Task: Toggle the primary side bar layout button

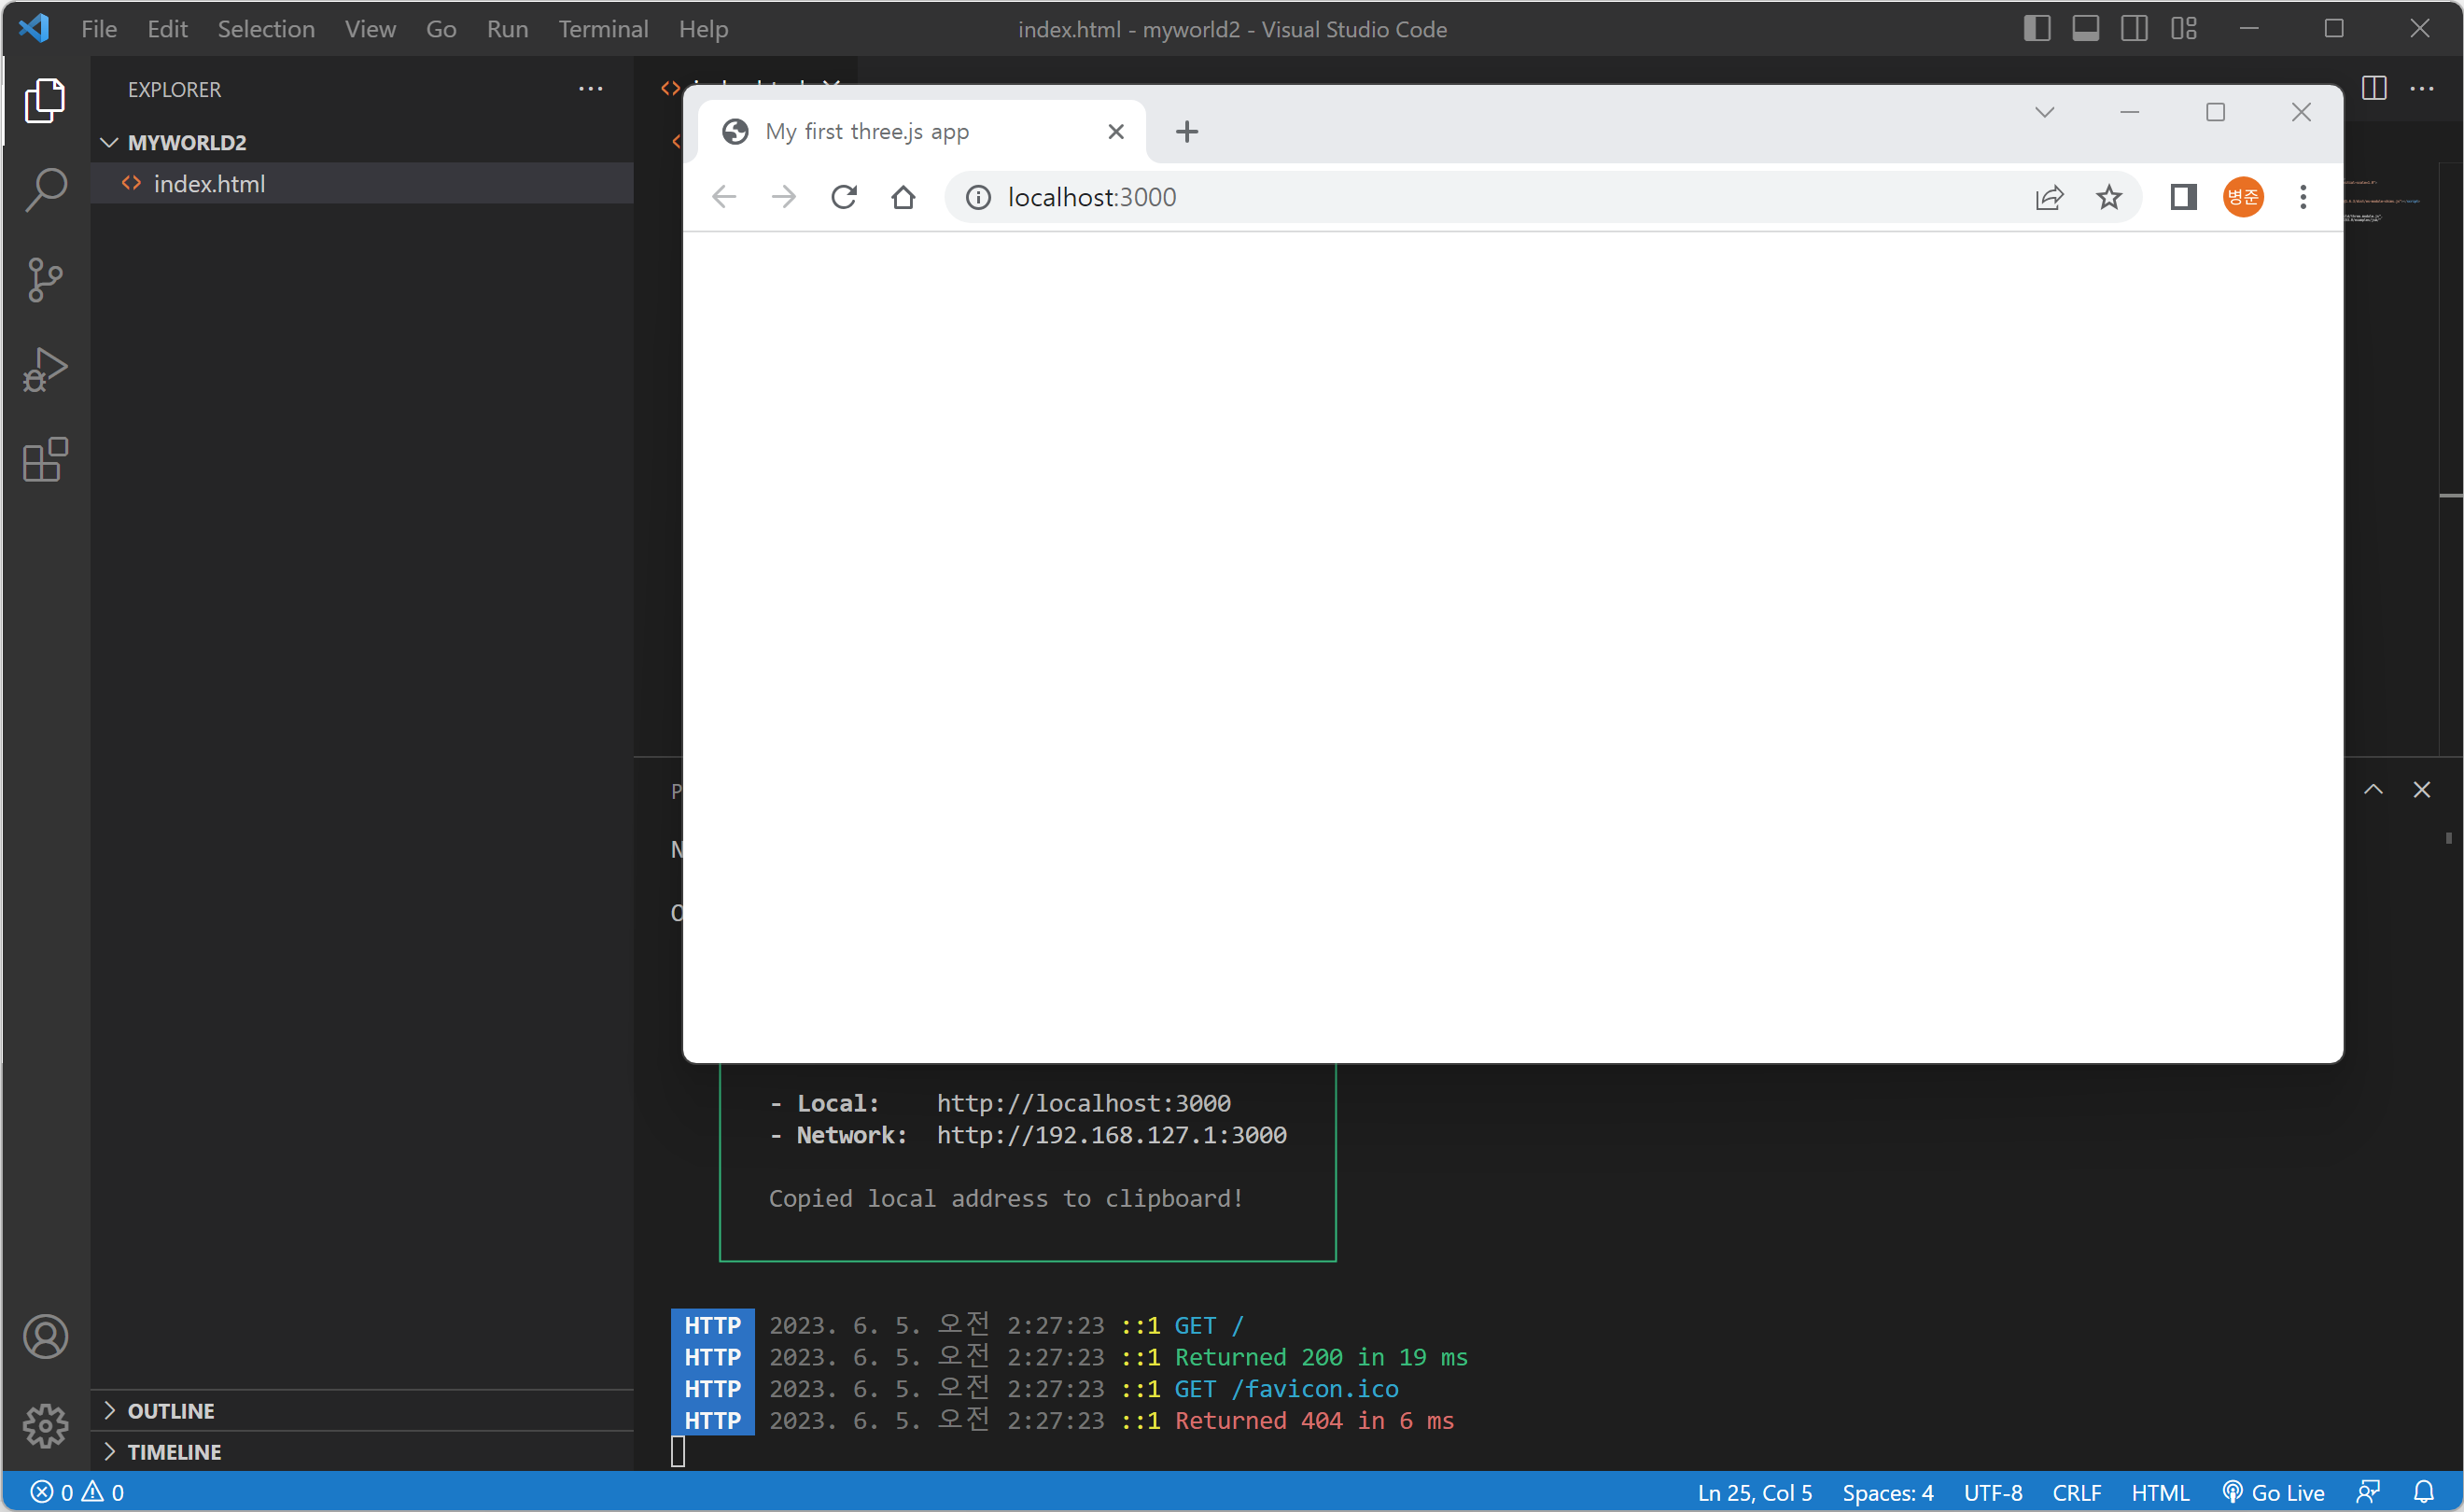Action: (2036, 28)
